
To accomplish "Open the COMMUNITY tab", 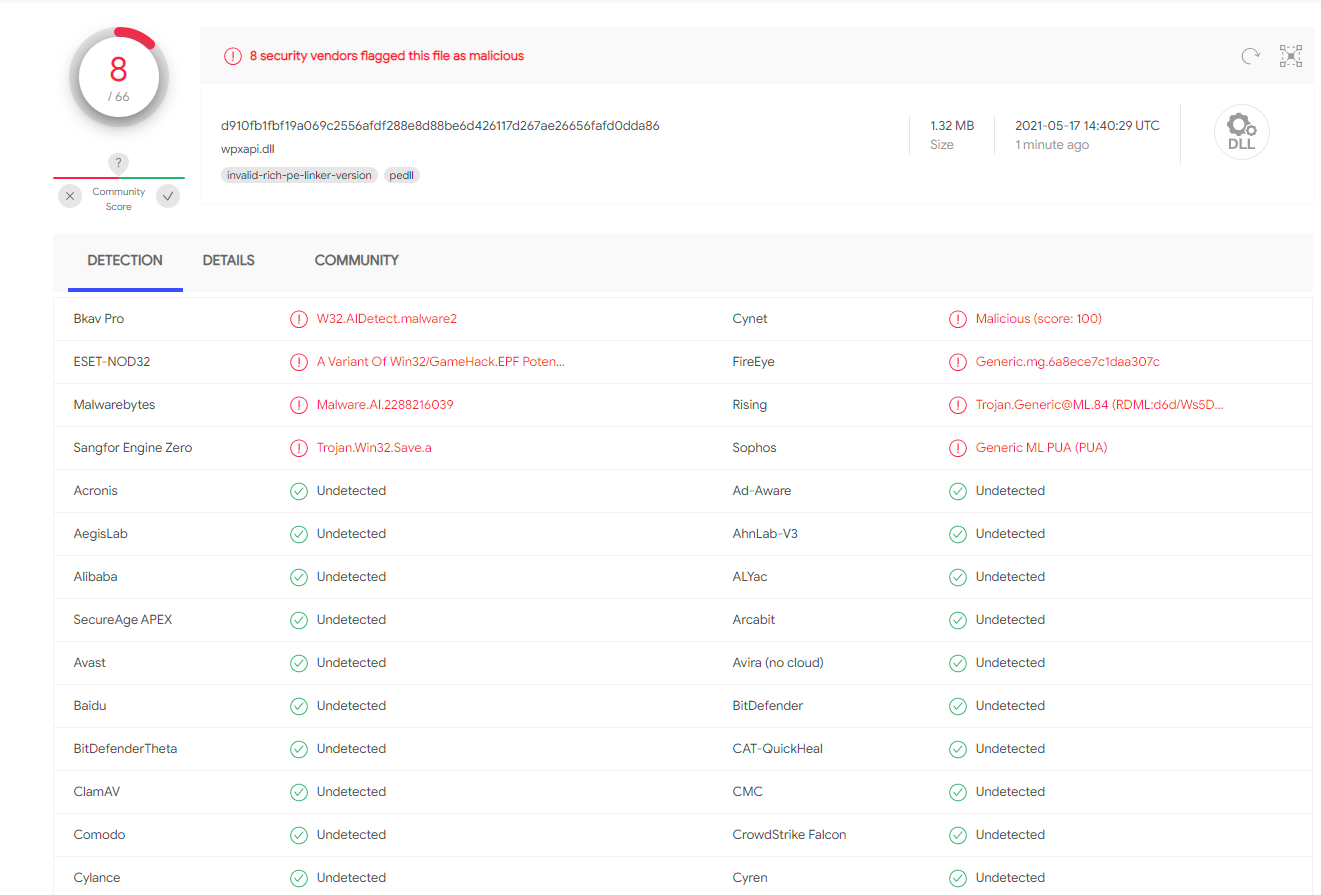I will point(356,260).
